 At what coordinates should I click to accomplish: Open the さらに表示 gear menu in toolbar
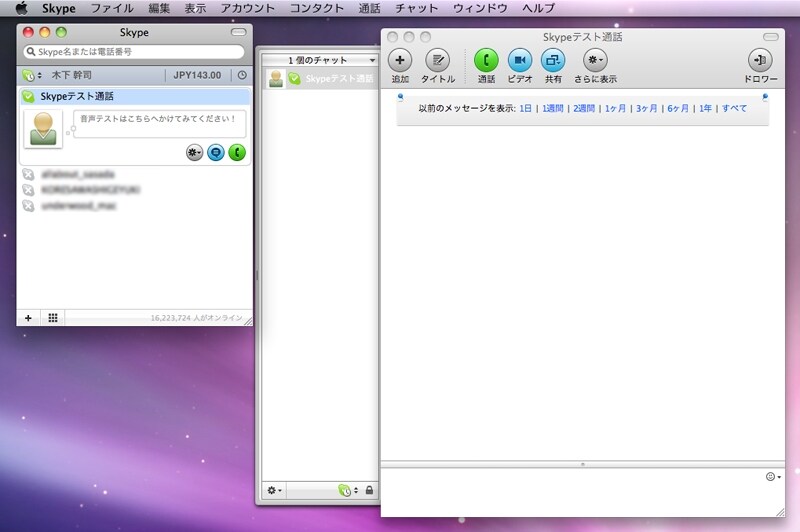[595, 60]
